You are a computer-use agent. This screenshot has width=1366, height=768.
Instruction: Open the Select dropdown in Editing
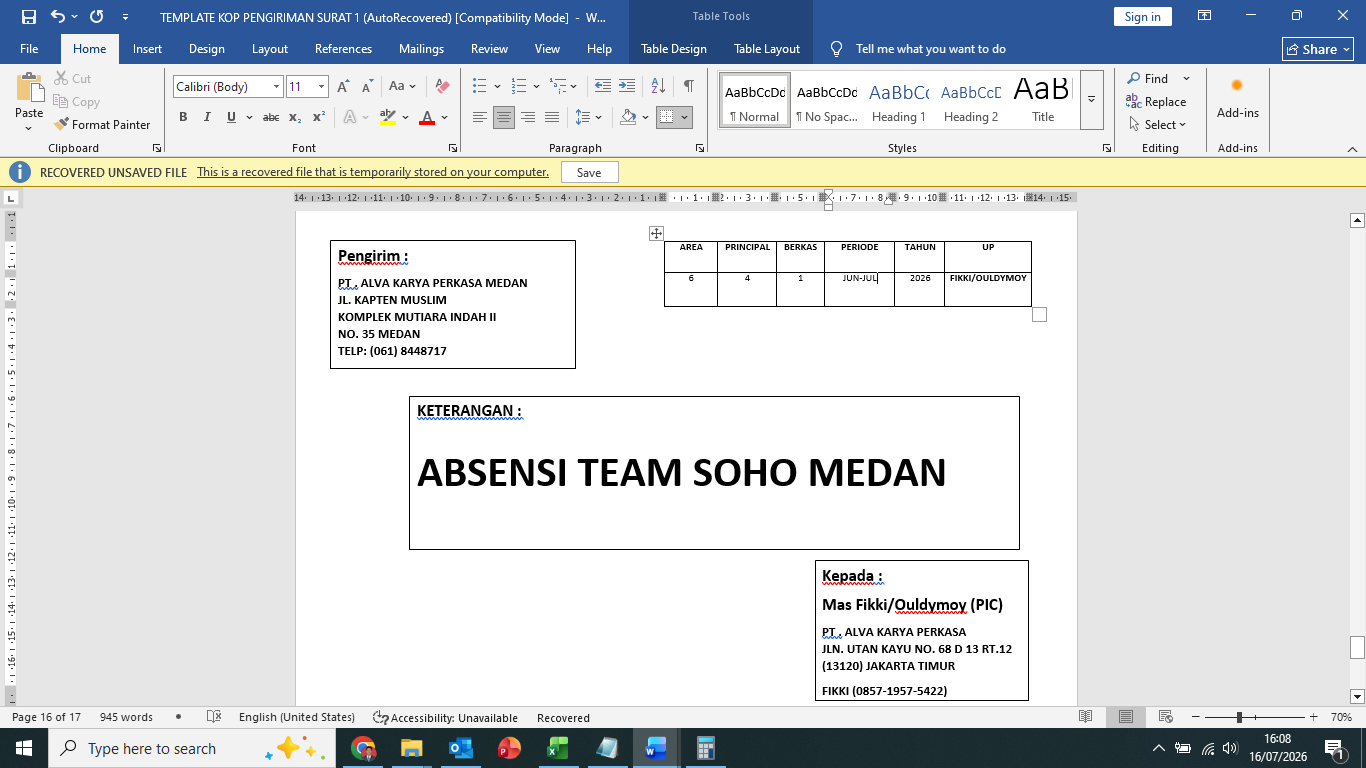1157,125
